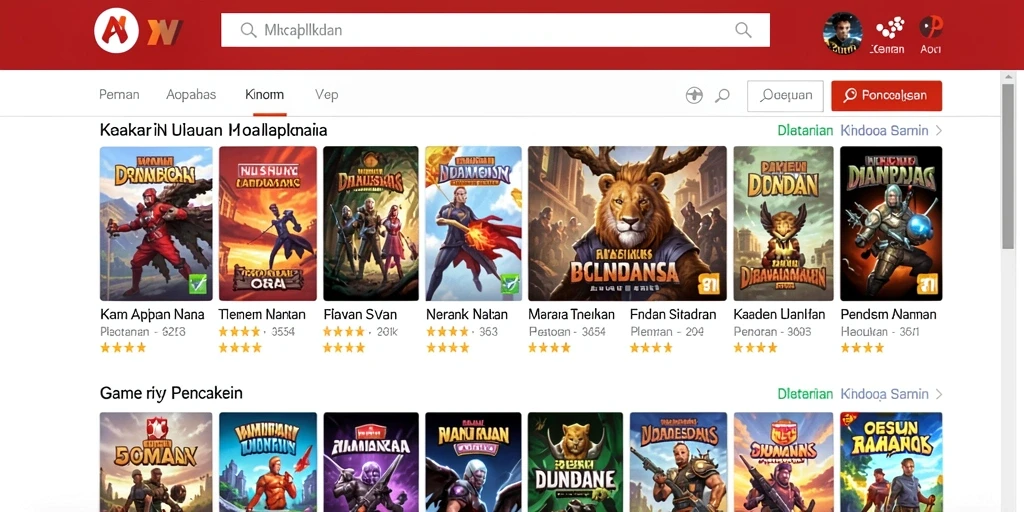The width and height of the screenshot is (1024, 512).
Task: Open Kindoa Samin in the Keakar section
Action: point(884,131)
